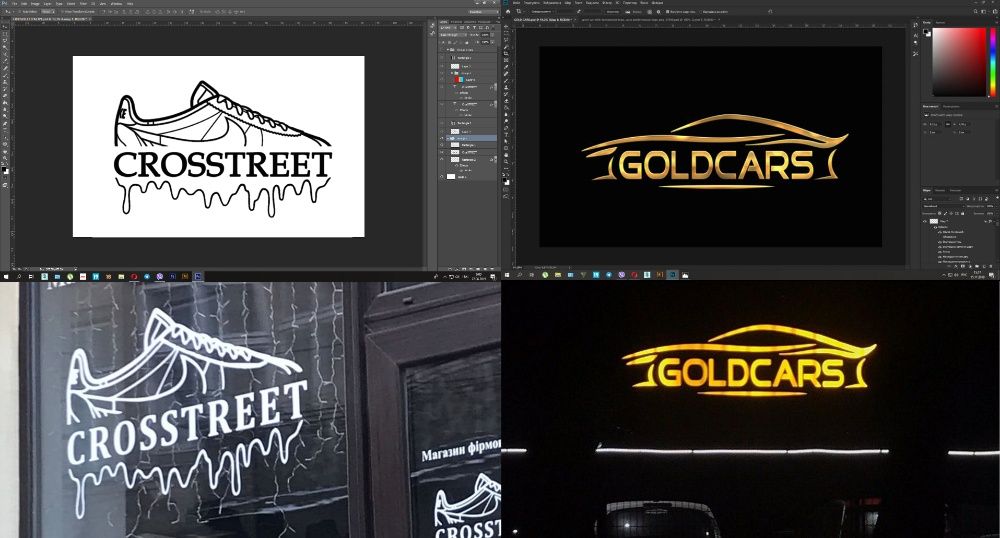Click the Windows Start button on left taskbar
Image resolution: width=1000 pixels, height=538 pixels.
[x=6, y=277]
